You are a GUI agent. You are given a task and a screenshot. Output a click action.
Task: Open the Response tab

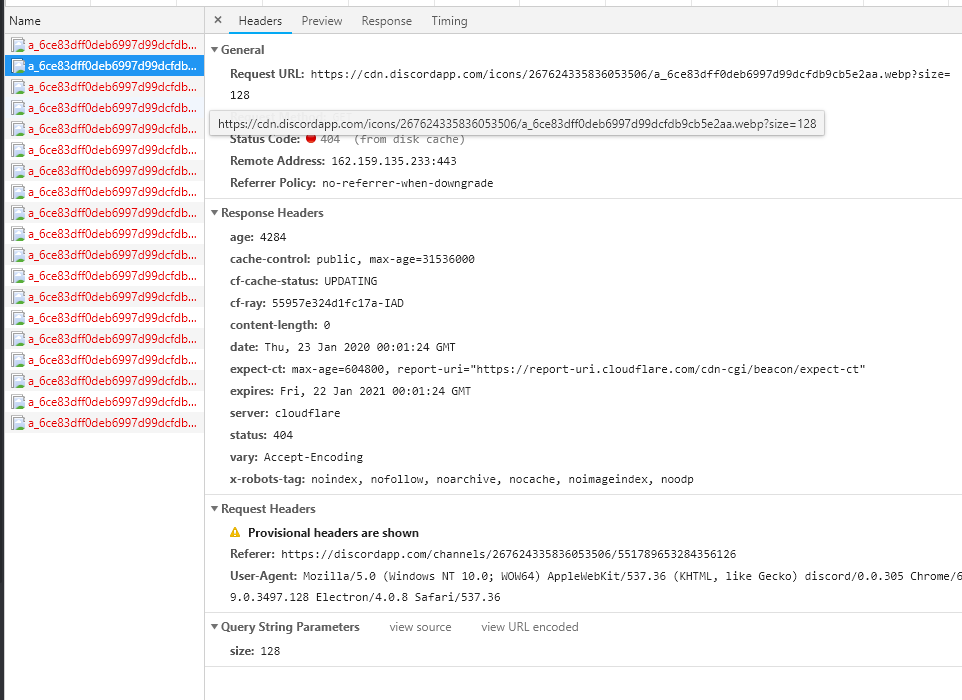(x=386, y=21)
